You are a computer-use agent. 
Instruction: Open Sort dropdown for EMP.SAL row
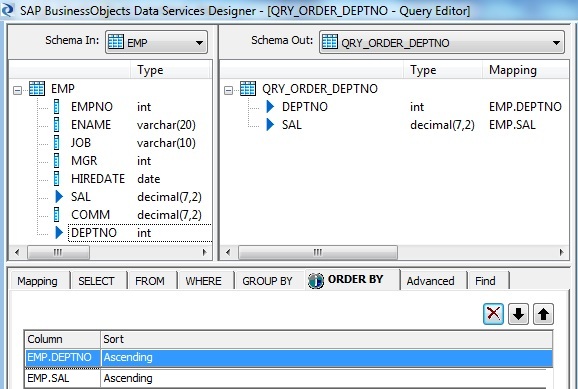326,378
